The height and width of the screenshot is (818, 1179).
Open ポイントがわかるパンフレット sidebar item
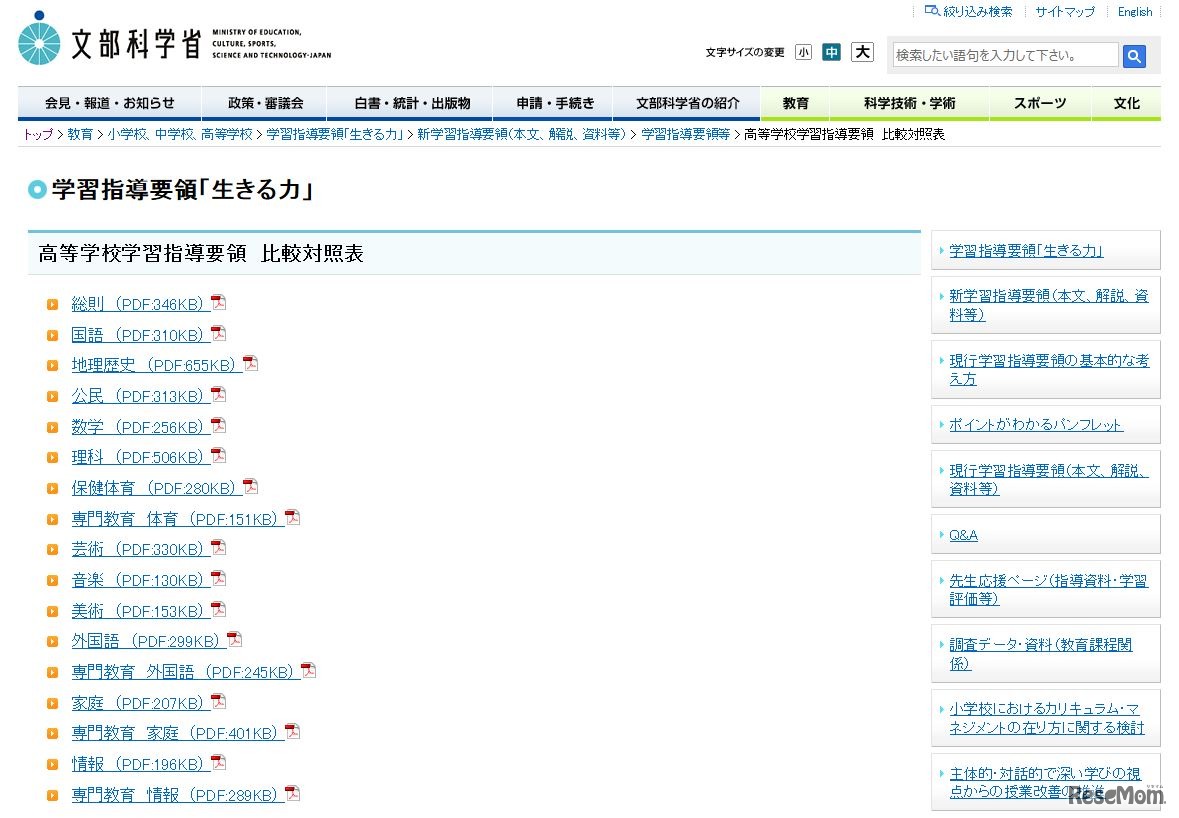pos(1035,425)
